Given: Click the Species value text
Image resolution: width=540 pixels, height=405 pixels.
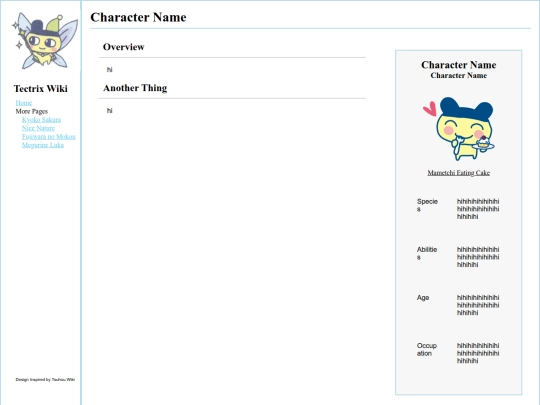Looking at the screenshot, I should 478,209.
